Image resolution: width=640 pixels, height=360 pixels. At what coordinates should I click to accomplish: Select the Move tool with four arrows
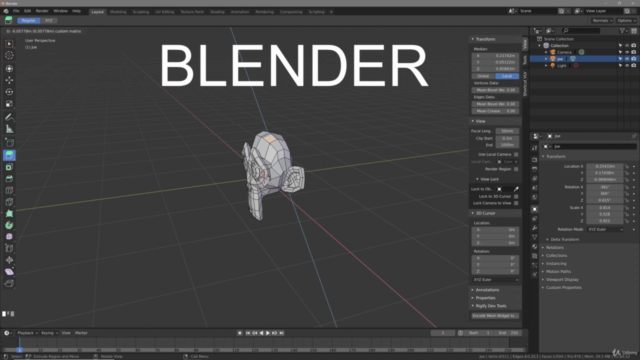coord(9,80)
